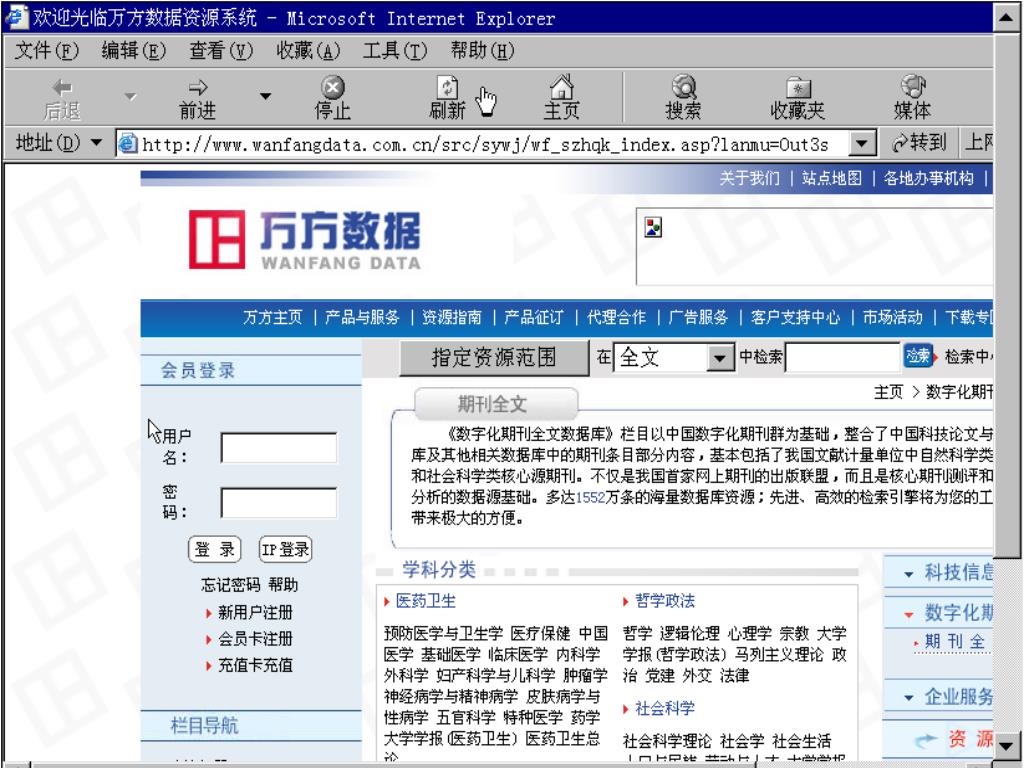Click the 1552 number in description text

pos(590,498)
